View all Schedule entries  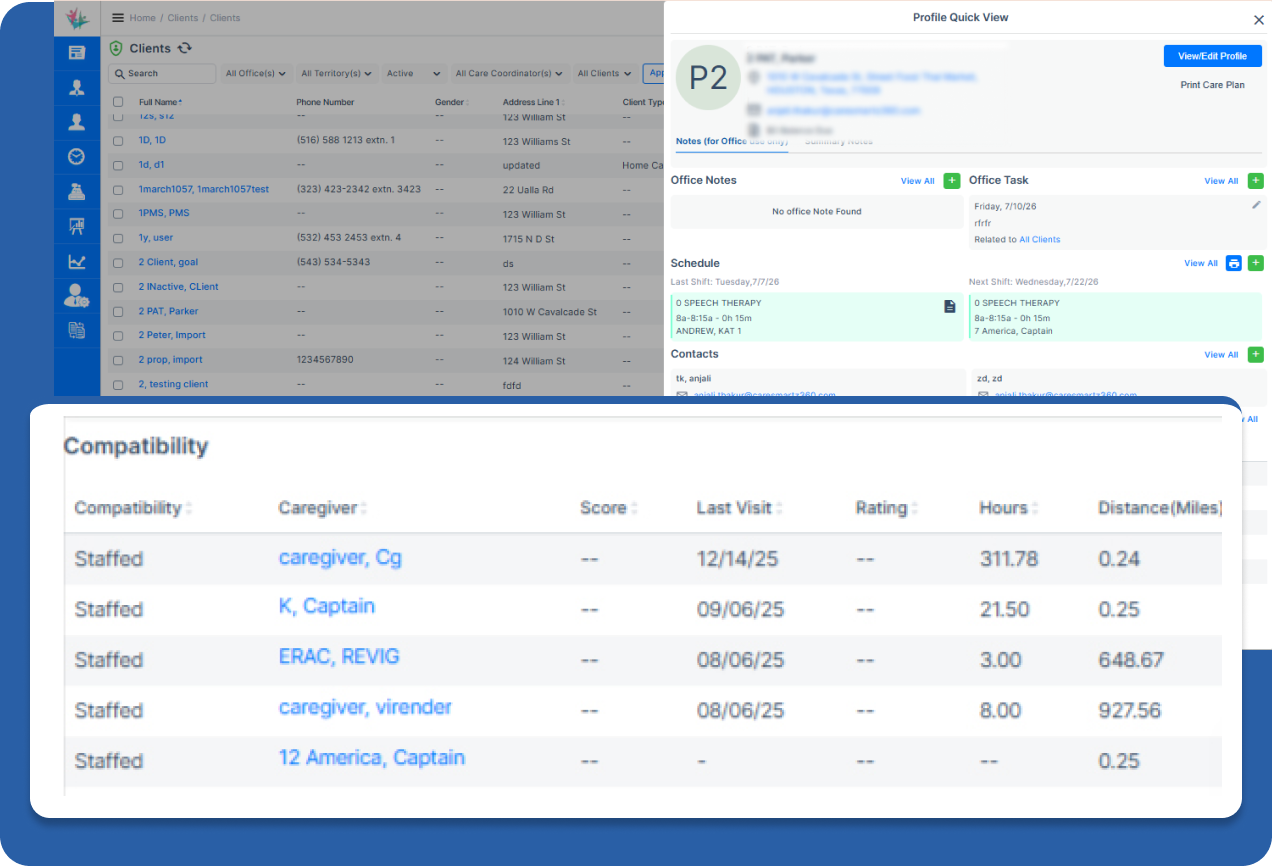[1201, 263]
